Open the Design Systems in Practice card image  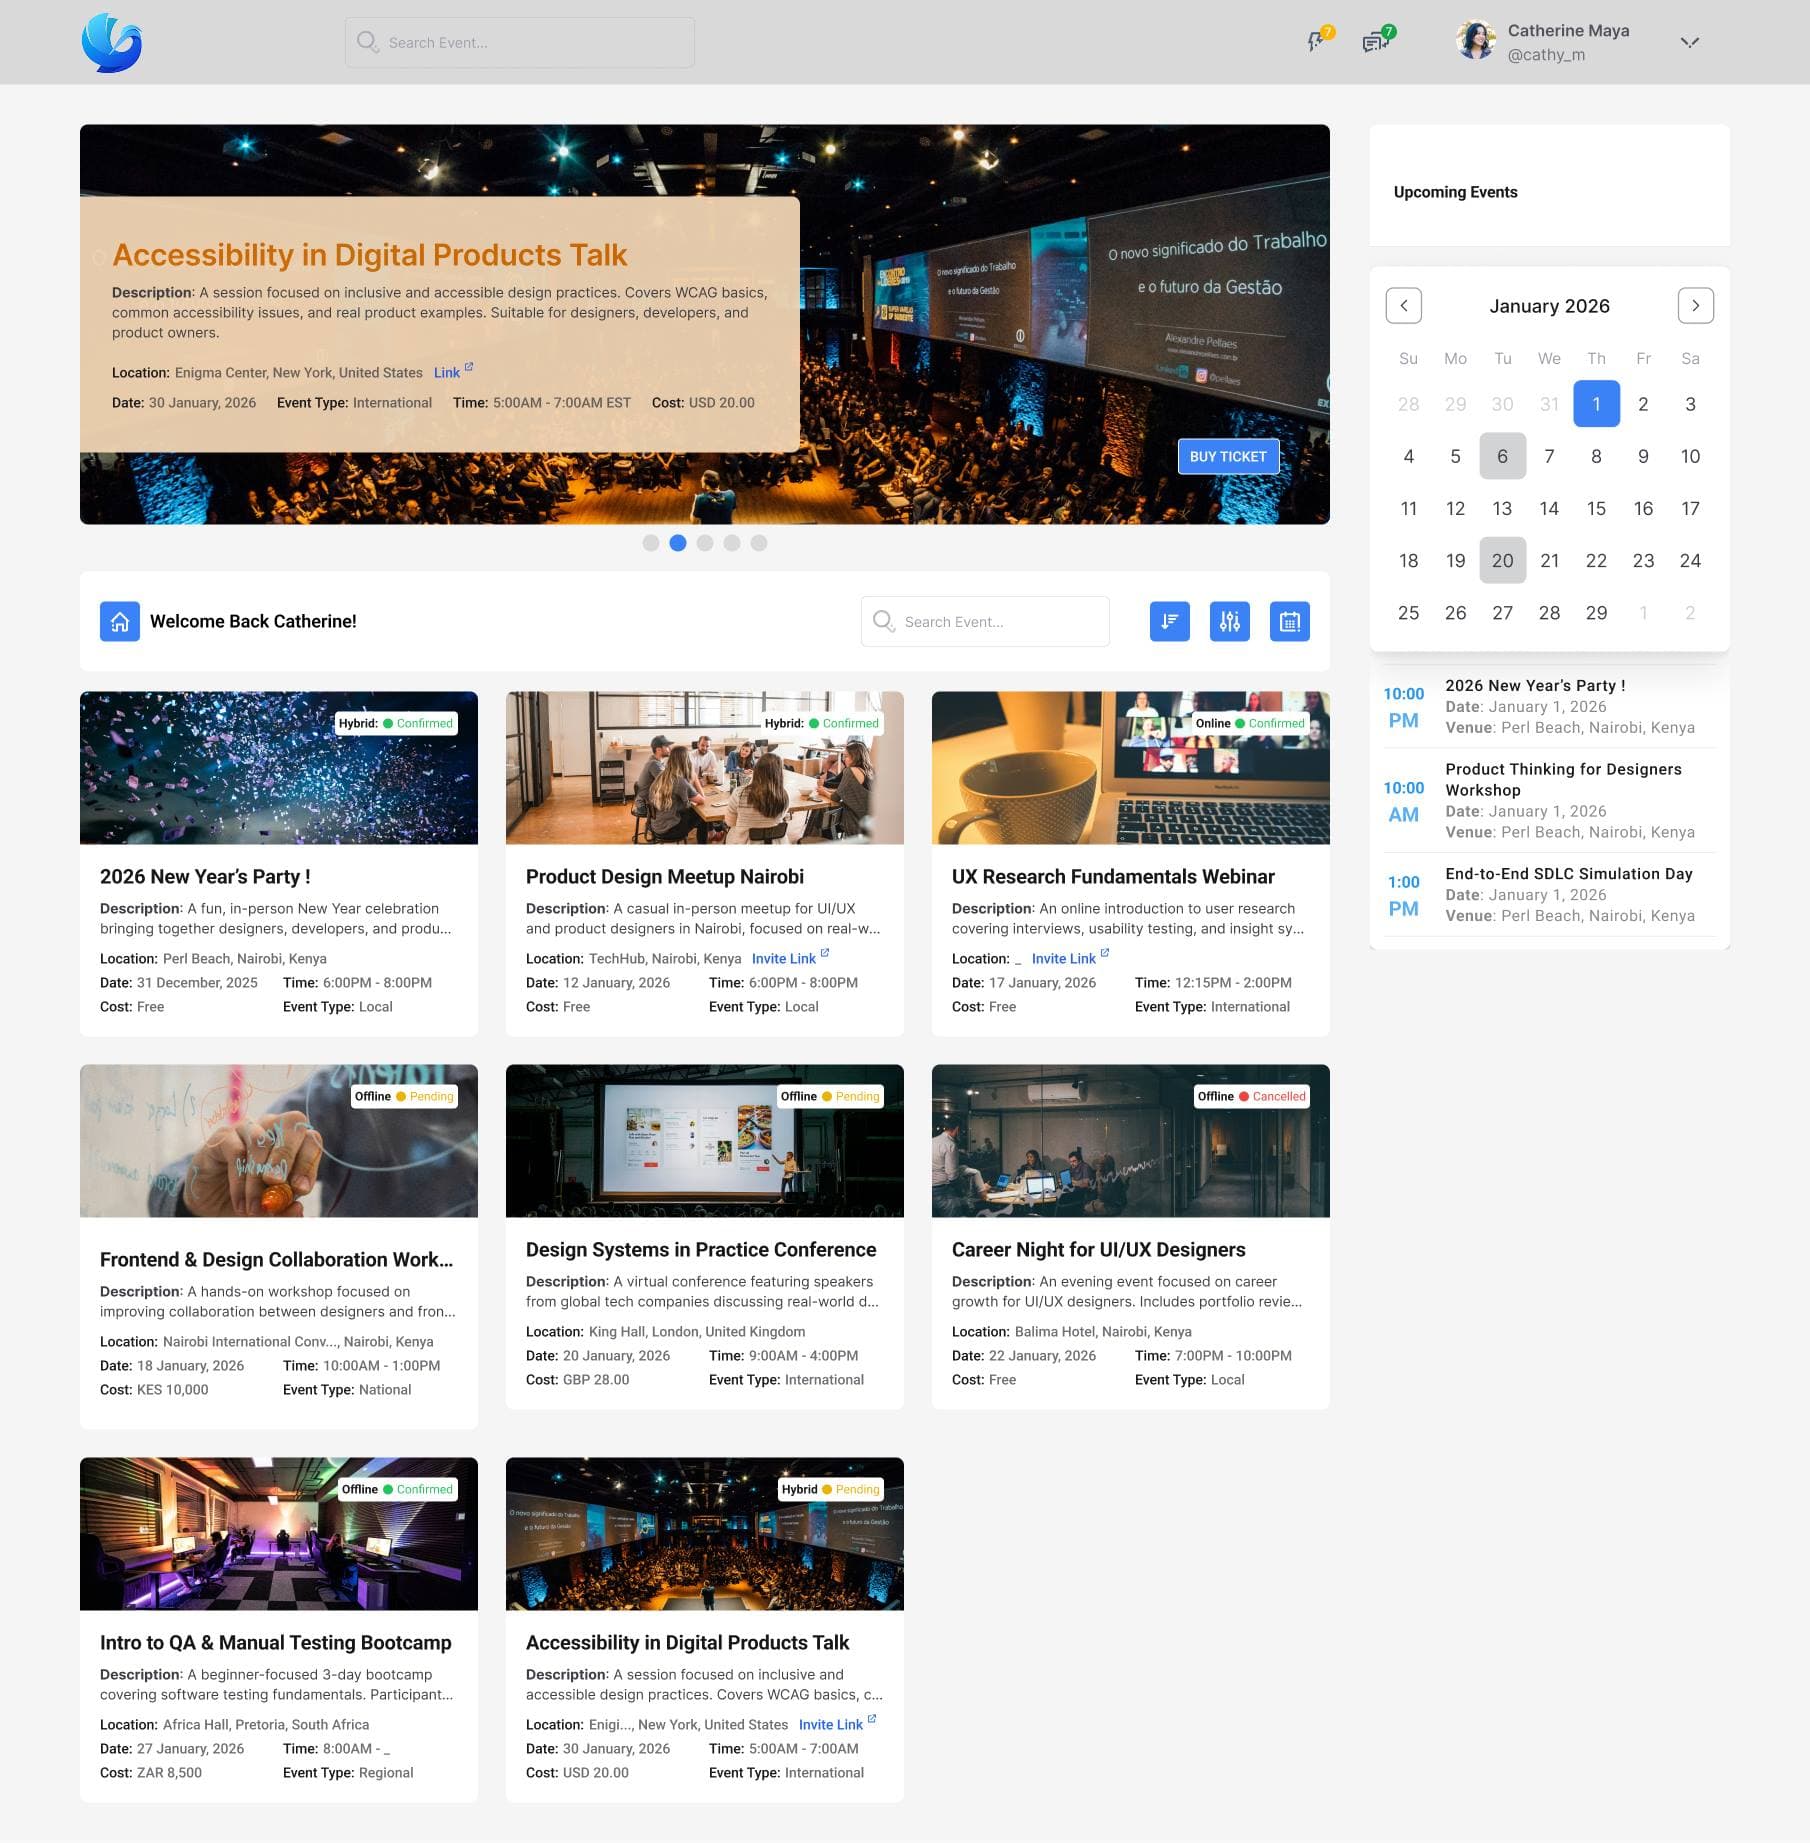(x=705, y=1141)
